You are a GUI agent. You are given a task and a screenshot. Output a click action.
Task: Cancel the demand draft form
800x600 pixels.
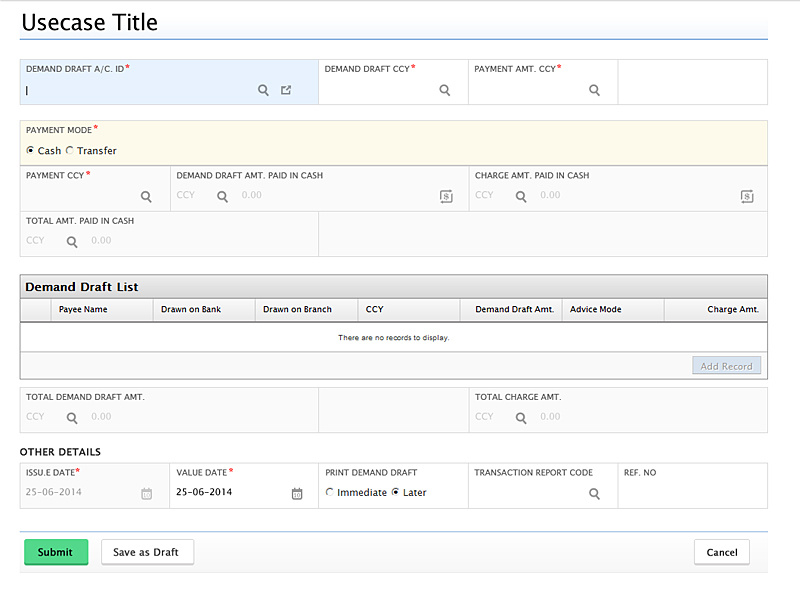(721, 552)
